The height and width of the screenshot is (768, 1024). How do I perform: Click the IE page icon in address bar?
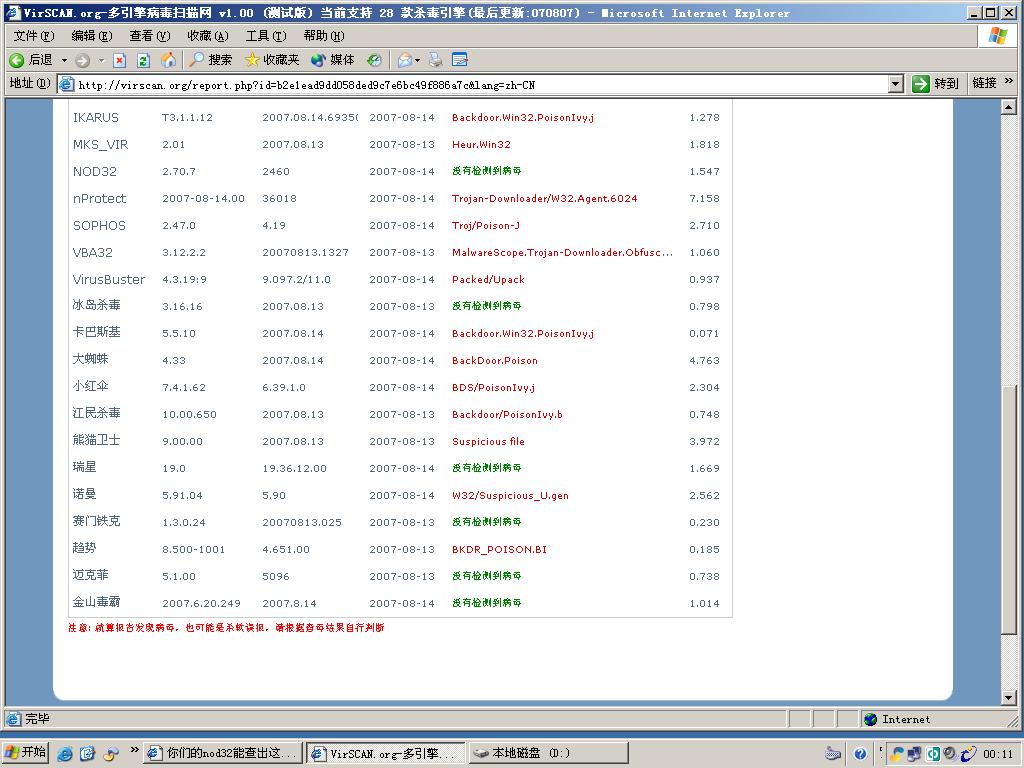click(67, 84)
